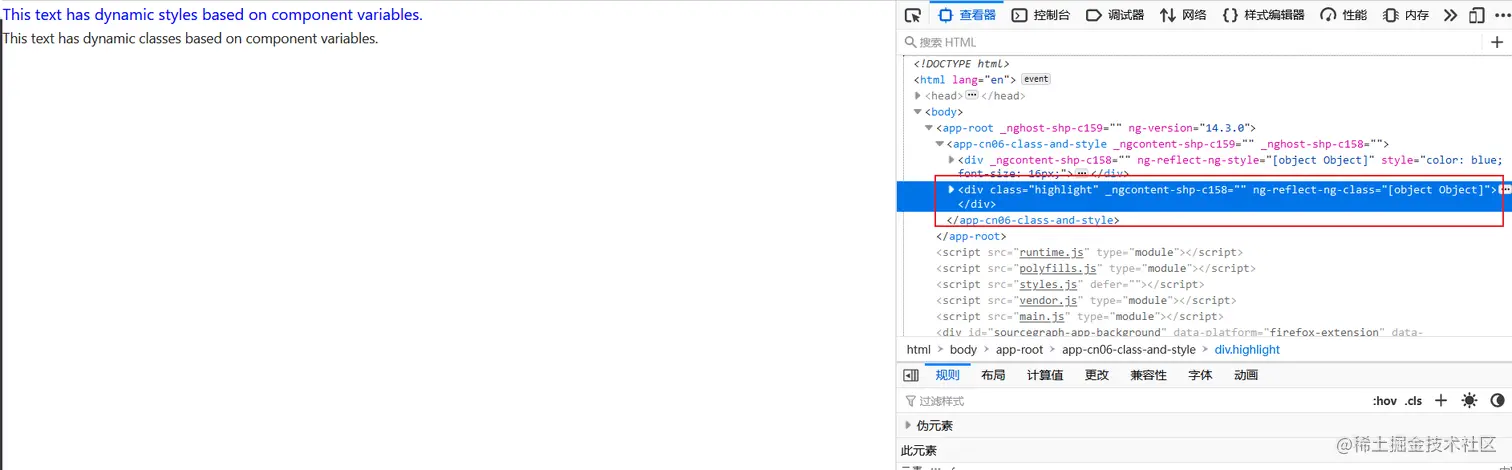Open the 样式编辑器 Style Editor tab
The image size is (1512, 470).
(x=1263, y=15)
